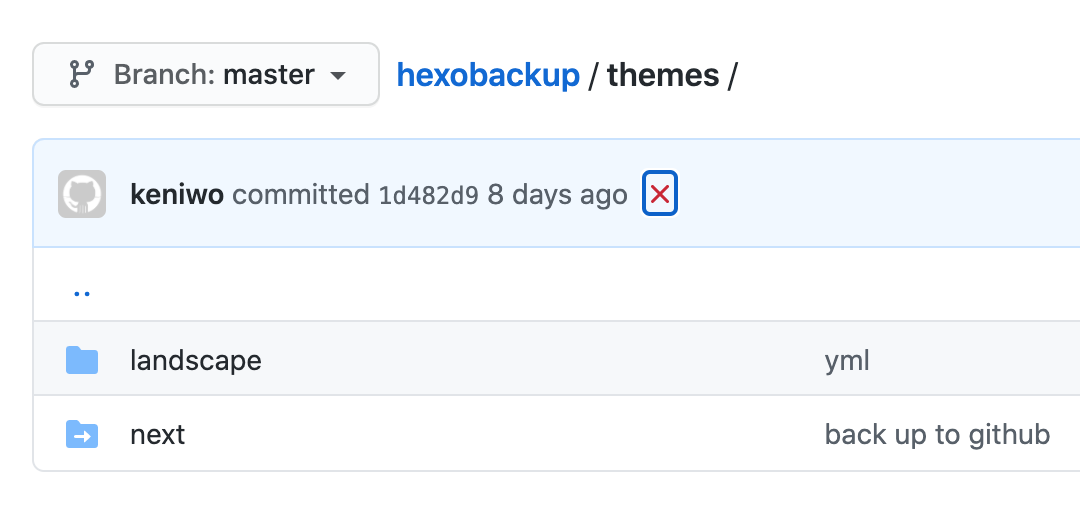Click the caret arrow beside master
1080x522 pixels.
(x=338, y=76)
